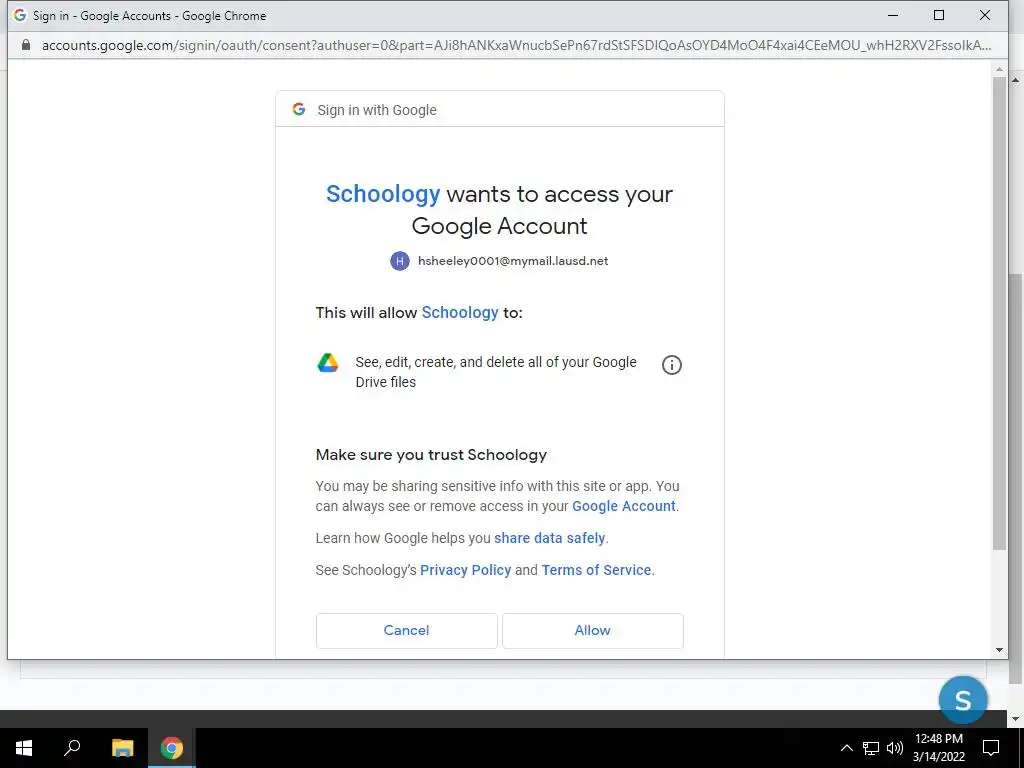Open Schoology link in the heading
Viewport: 1024px width, 768px height.
point(383,194)
